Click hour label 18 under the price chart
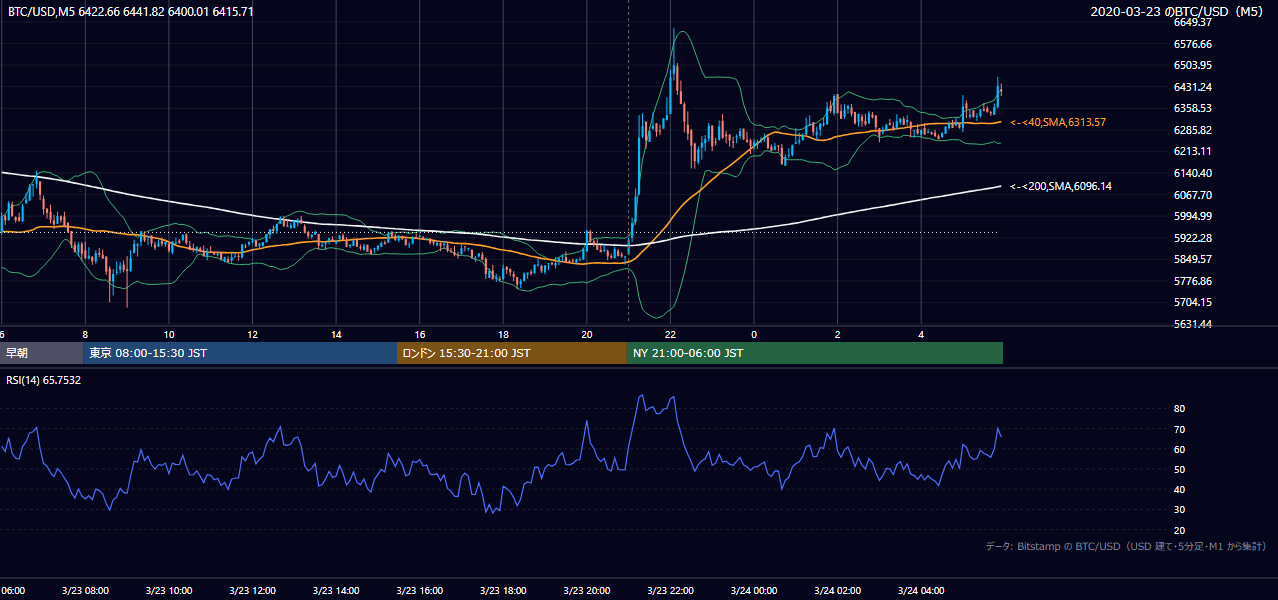The height and width of the screenshot is (600, 1278). [x=503, y=334]
